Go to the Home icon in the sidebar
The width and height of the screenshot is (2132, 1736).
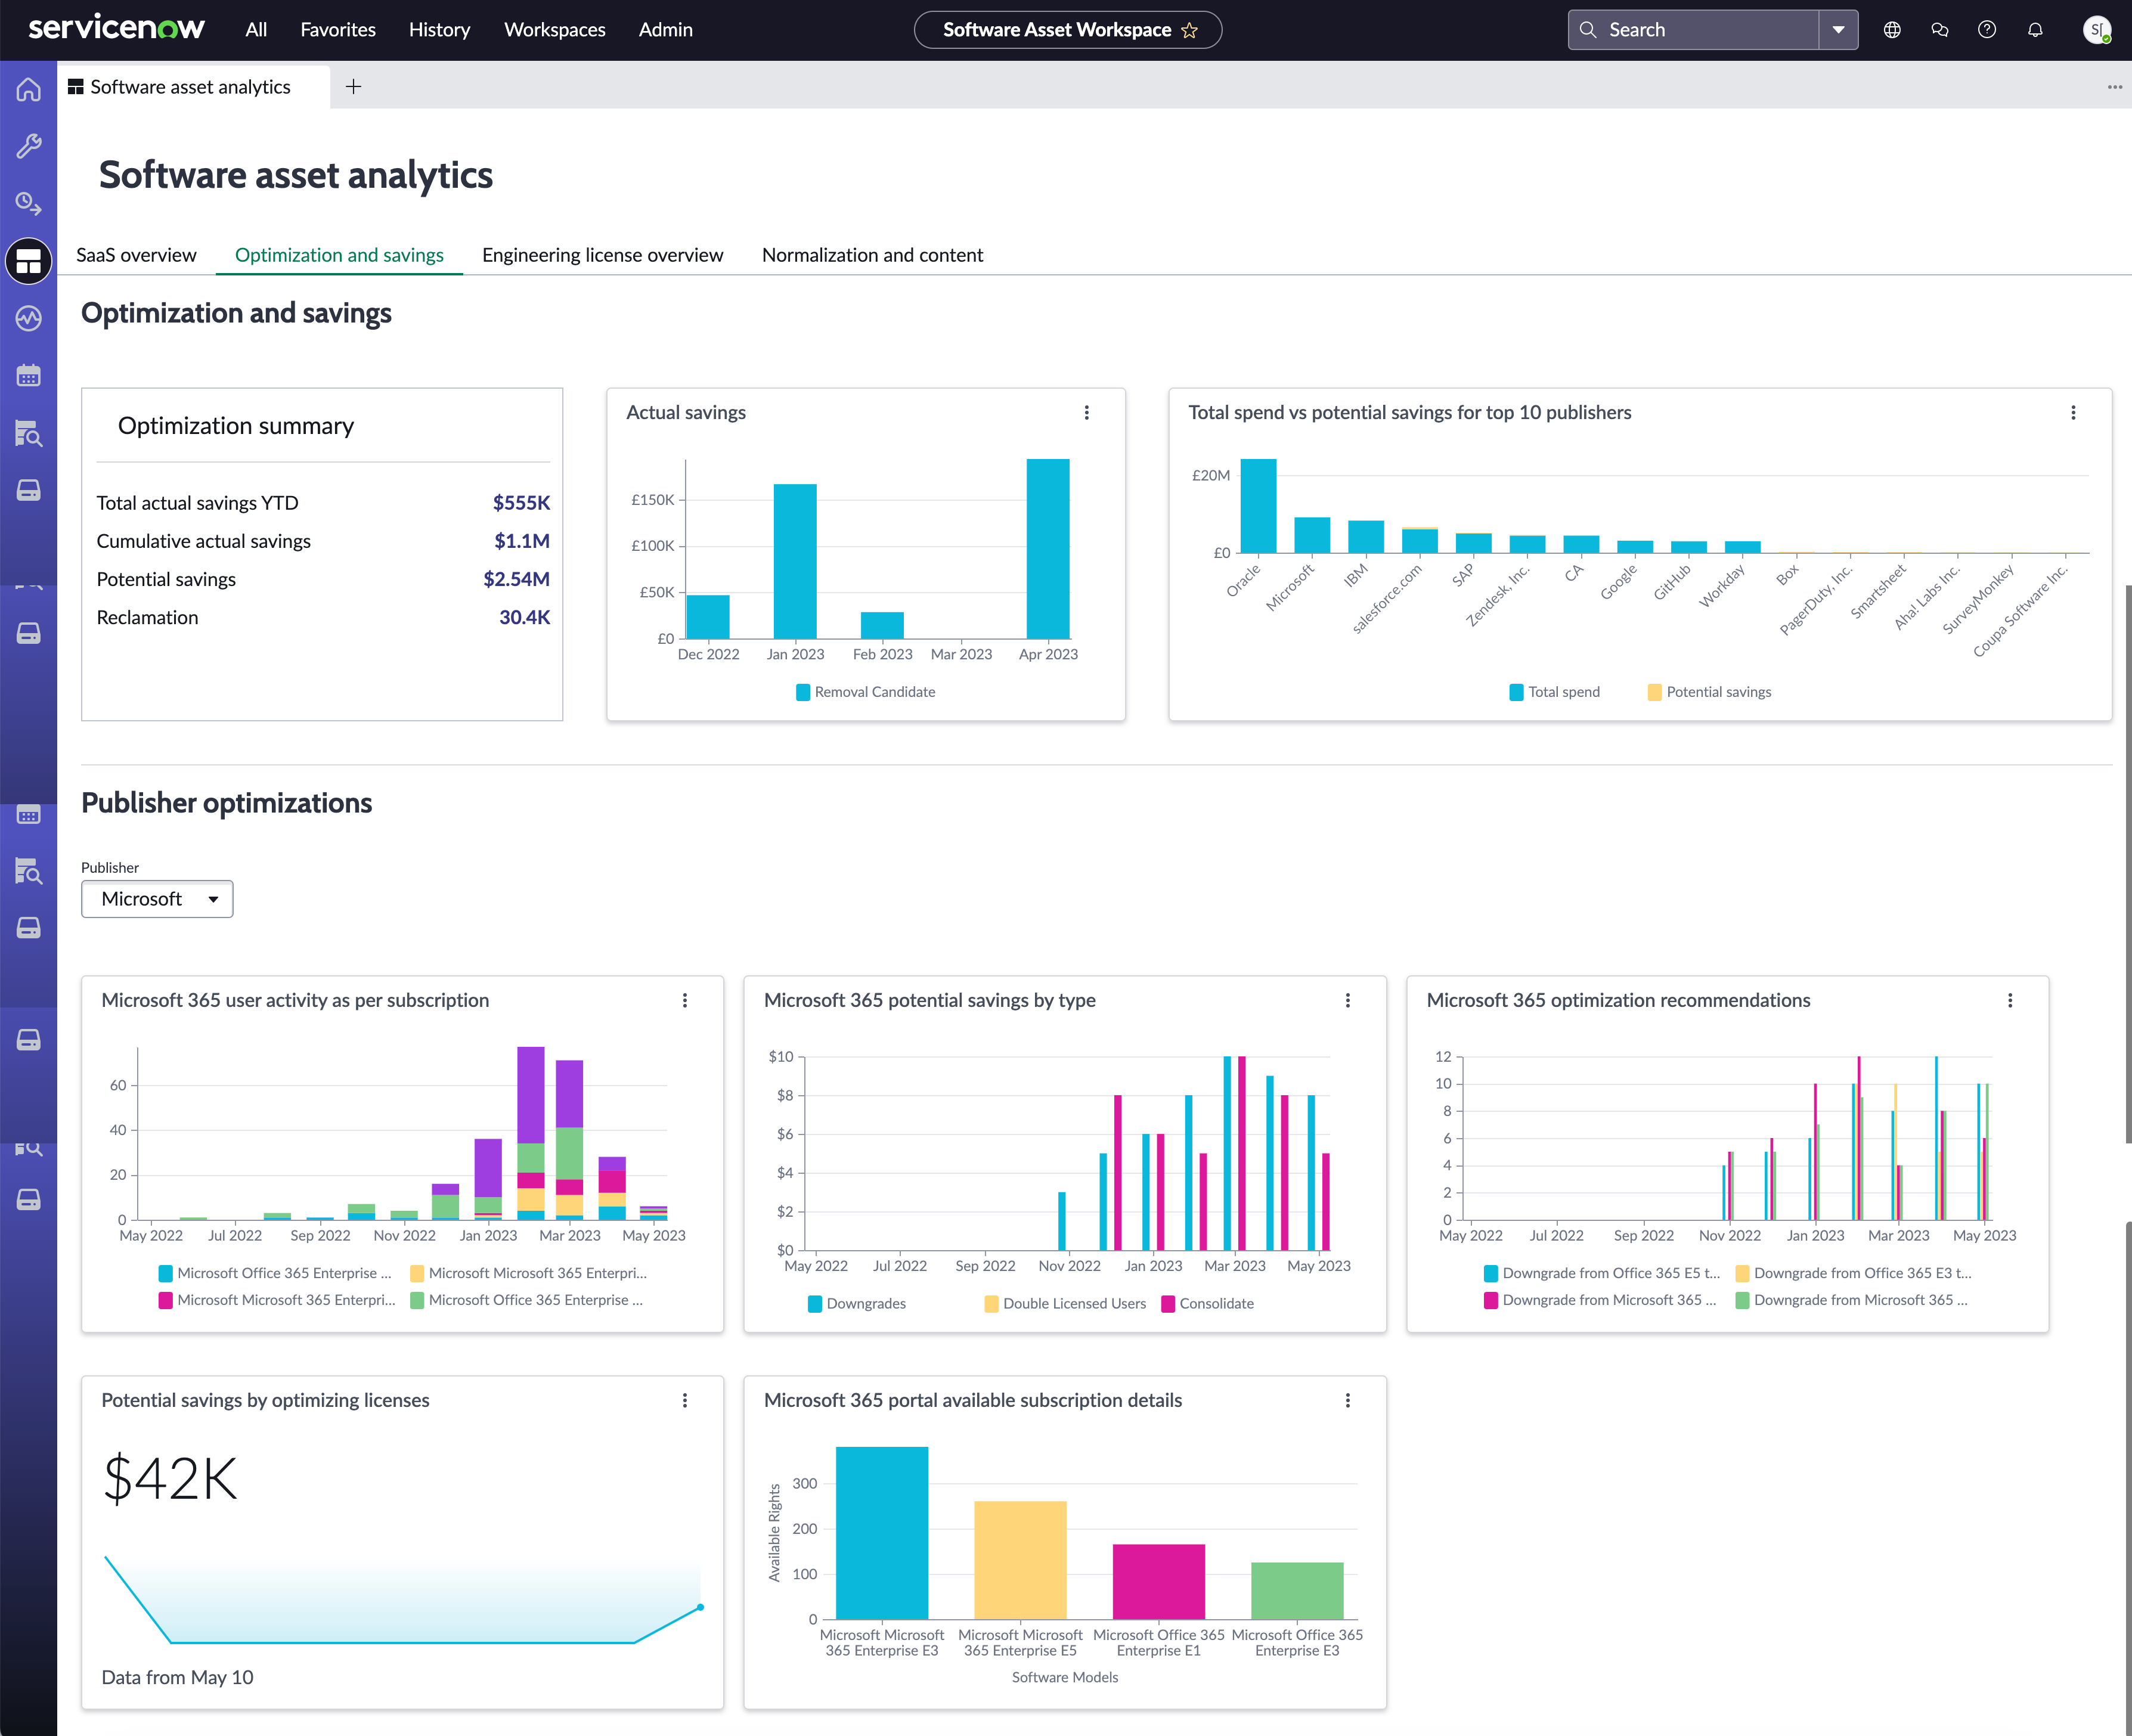[x=28, y=89]
